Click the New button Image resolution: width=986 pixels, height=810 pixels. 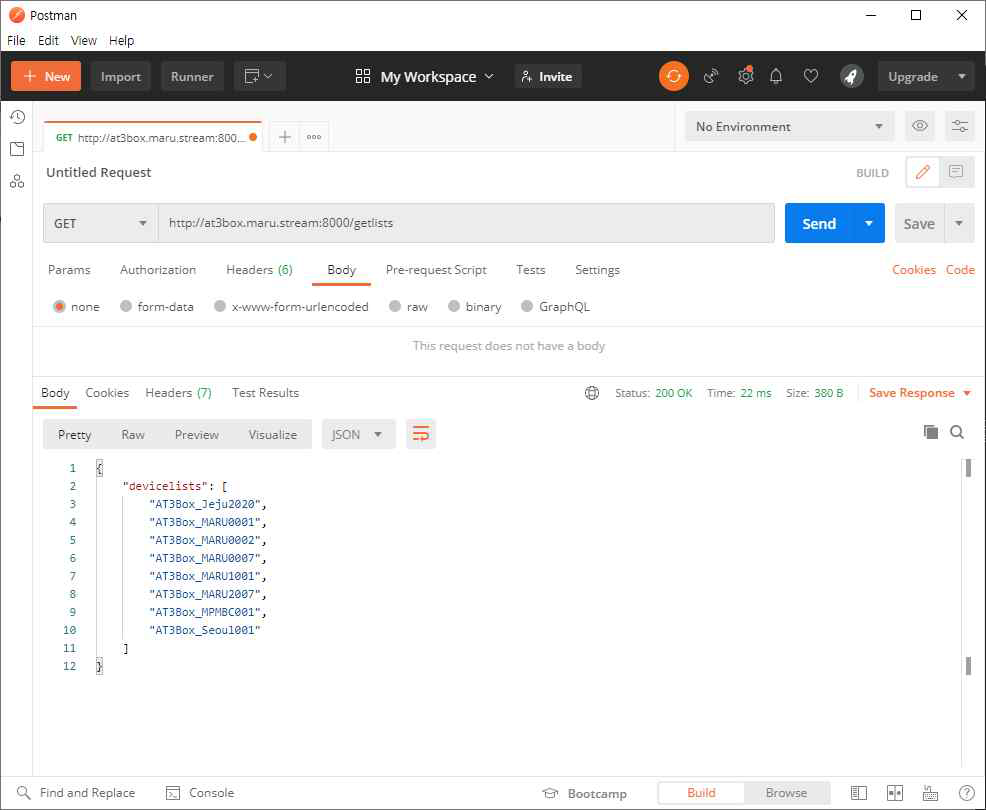pos(46,77)
